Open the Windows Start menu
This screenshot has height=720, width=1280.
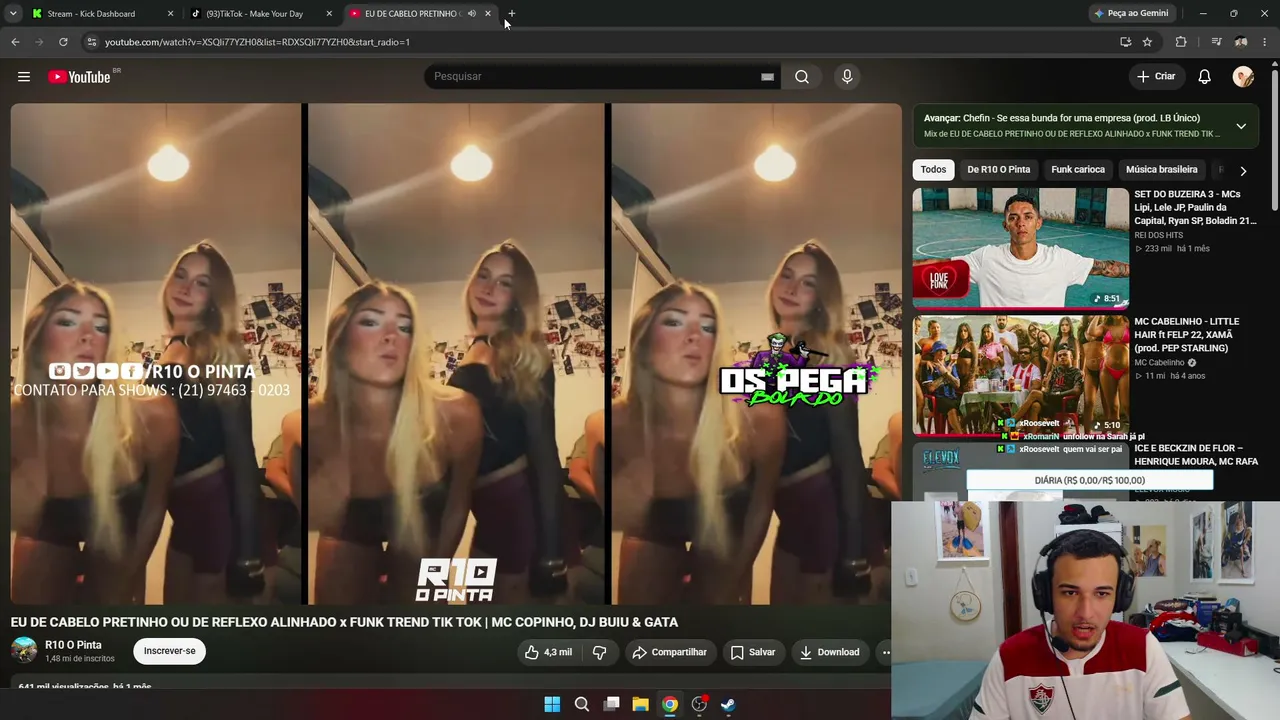tap(552, 704)
